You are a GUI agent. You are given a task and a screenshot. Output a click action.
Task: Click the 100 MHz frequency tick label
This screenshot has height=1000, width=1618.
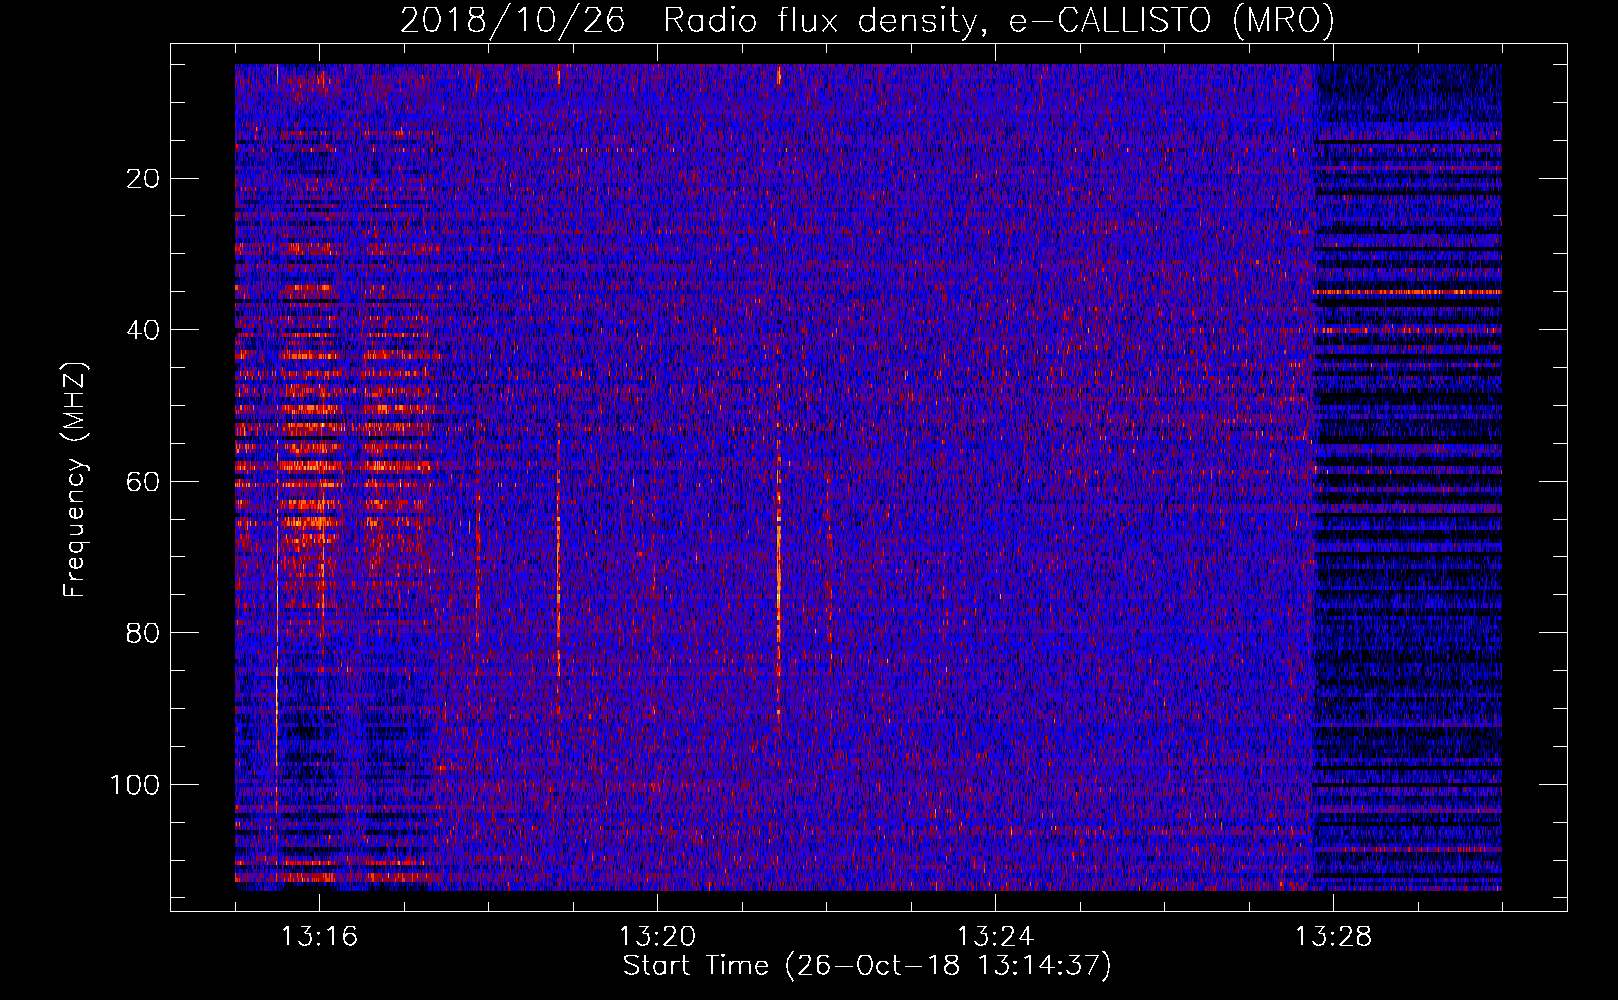point(135,785)
